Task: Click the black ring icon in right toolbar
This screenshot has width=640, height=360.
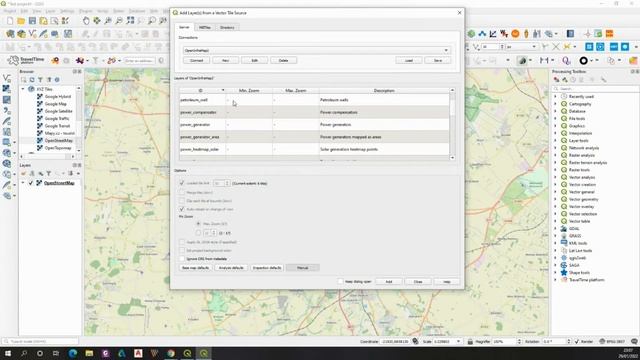Action: click(x=584, y=60)
